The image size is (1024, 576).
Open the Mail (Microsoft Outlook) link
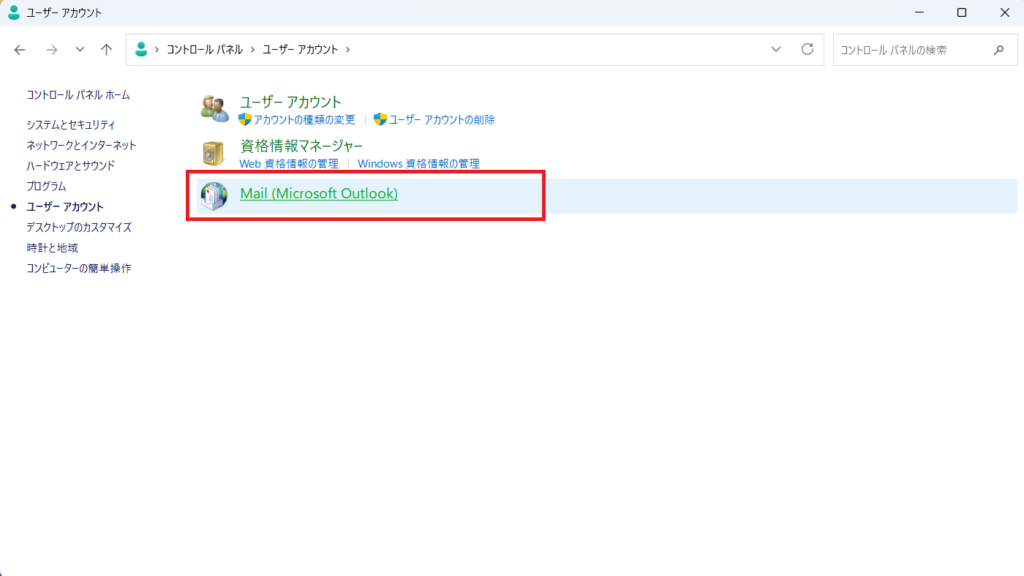[x=319, y=193]
